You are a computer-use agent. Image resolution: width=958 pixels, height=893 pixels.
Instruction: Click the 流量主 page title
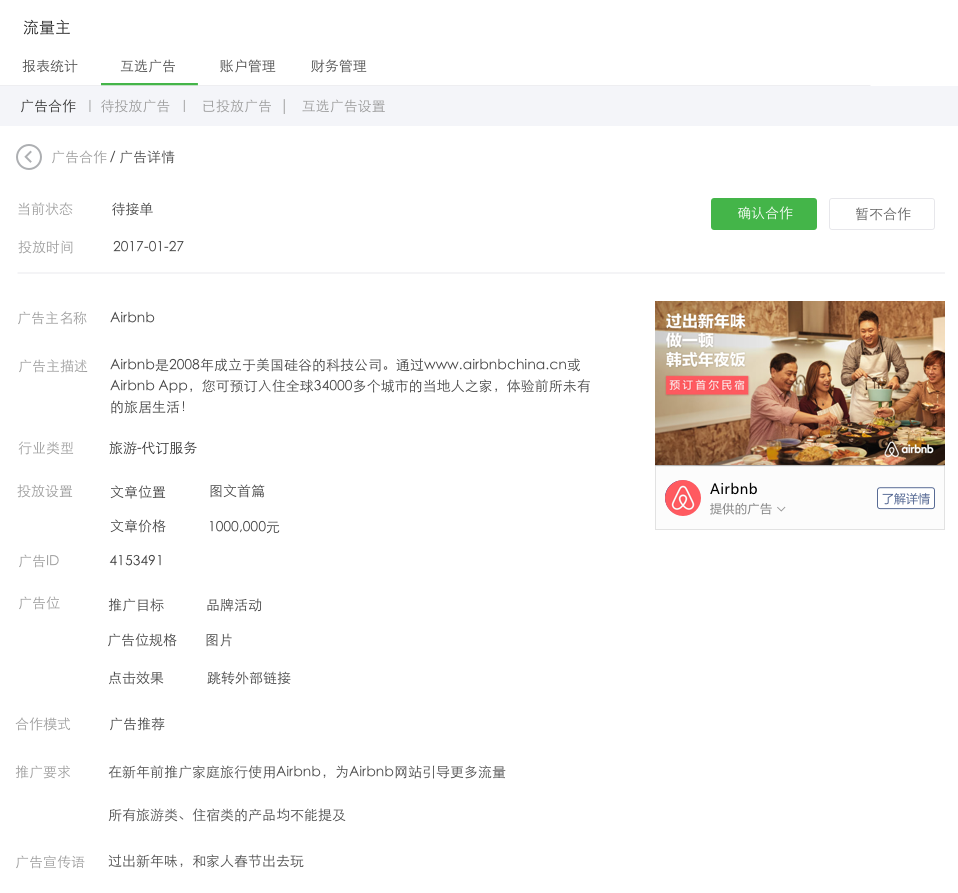coord(47,27)
